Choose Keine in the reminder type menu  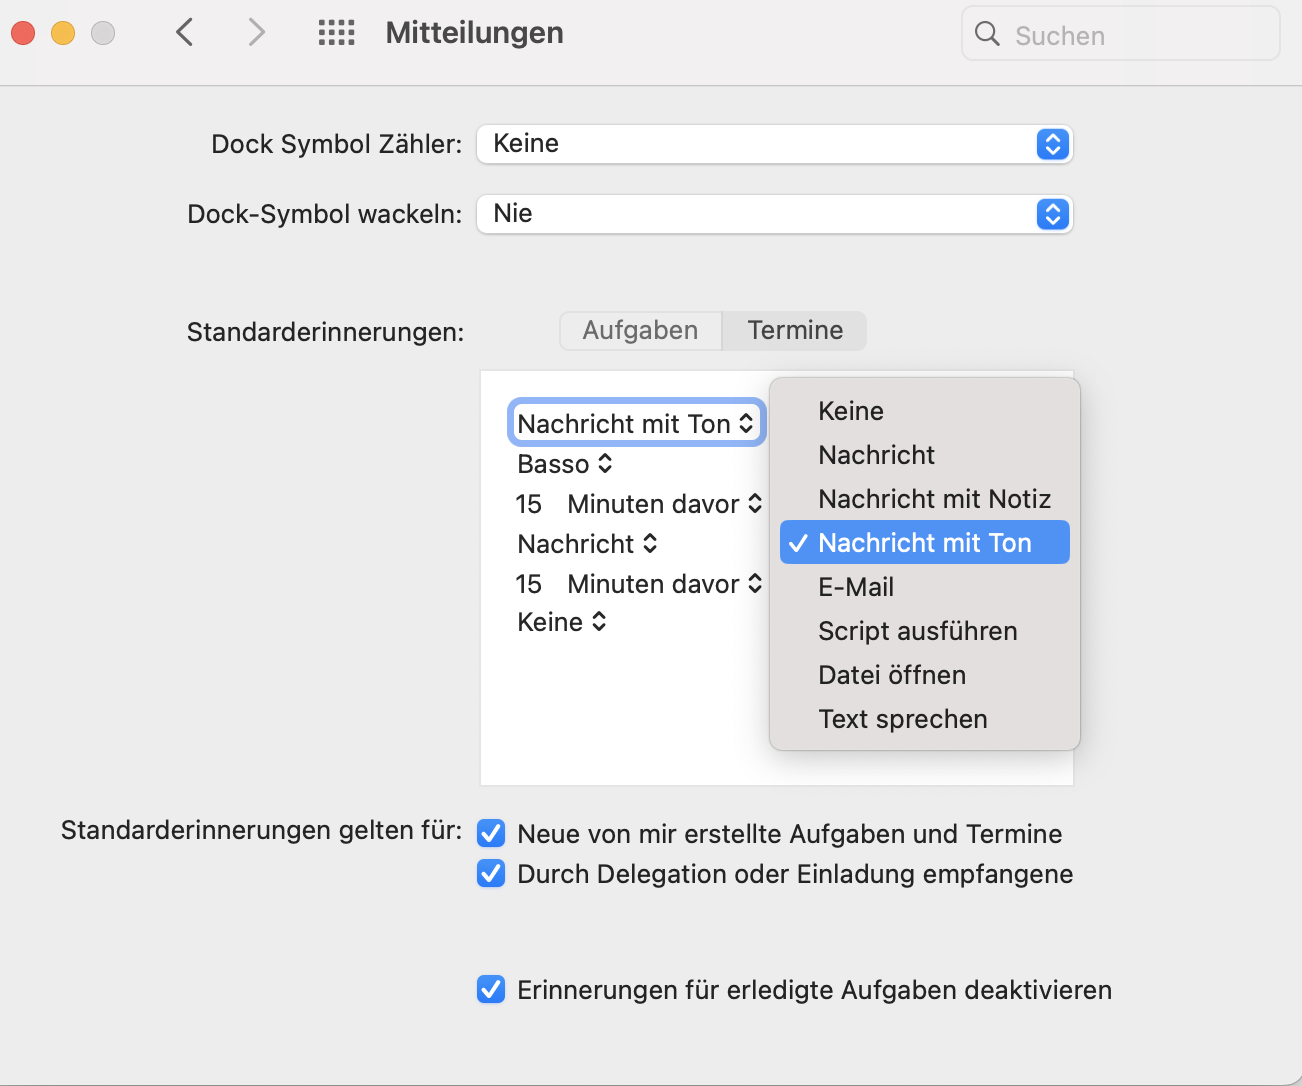(x=851, y=411)
